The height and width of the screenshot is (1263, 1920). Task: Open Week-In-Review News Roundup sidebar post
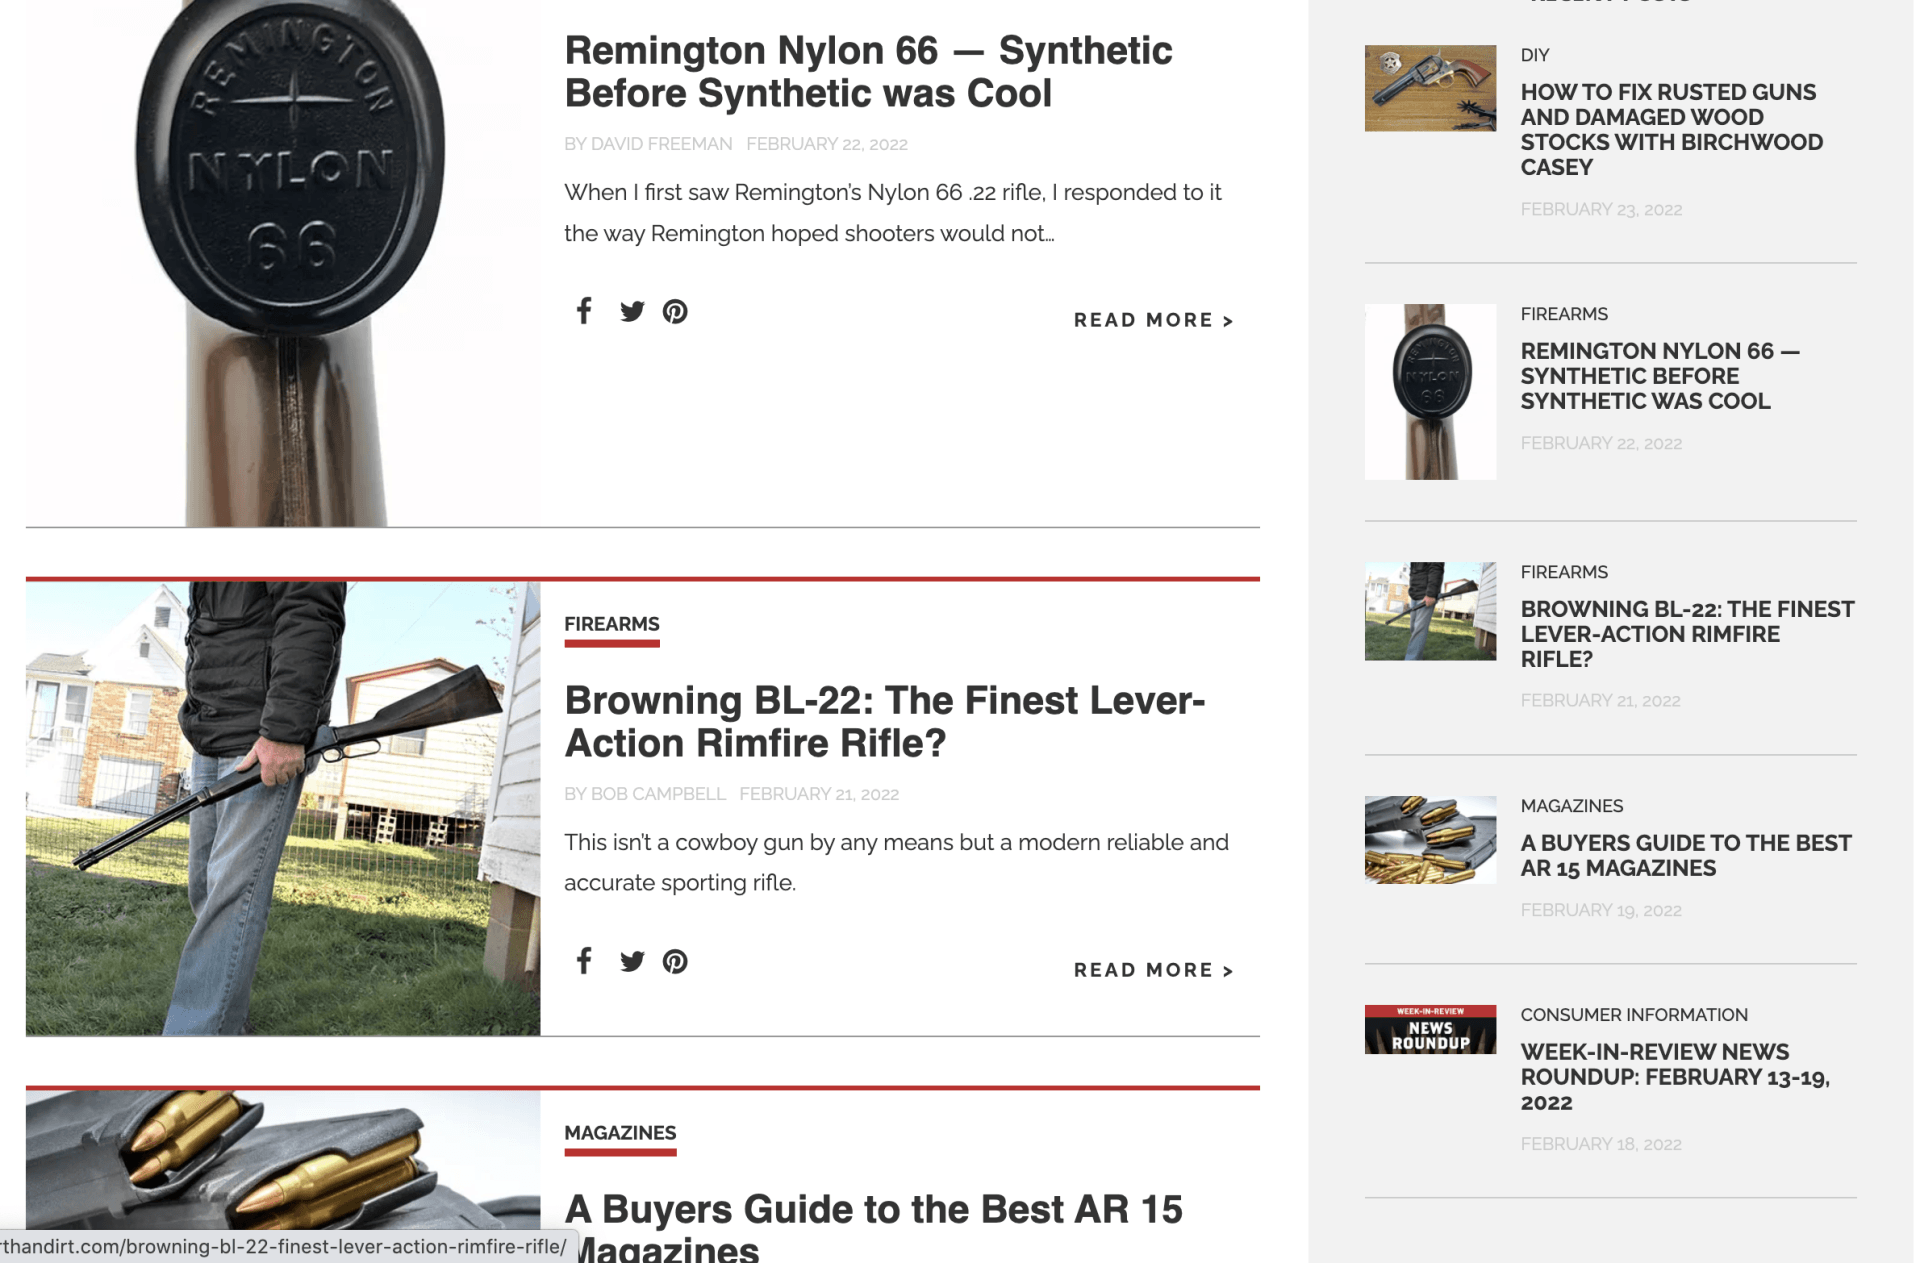(1674, 1077)
